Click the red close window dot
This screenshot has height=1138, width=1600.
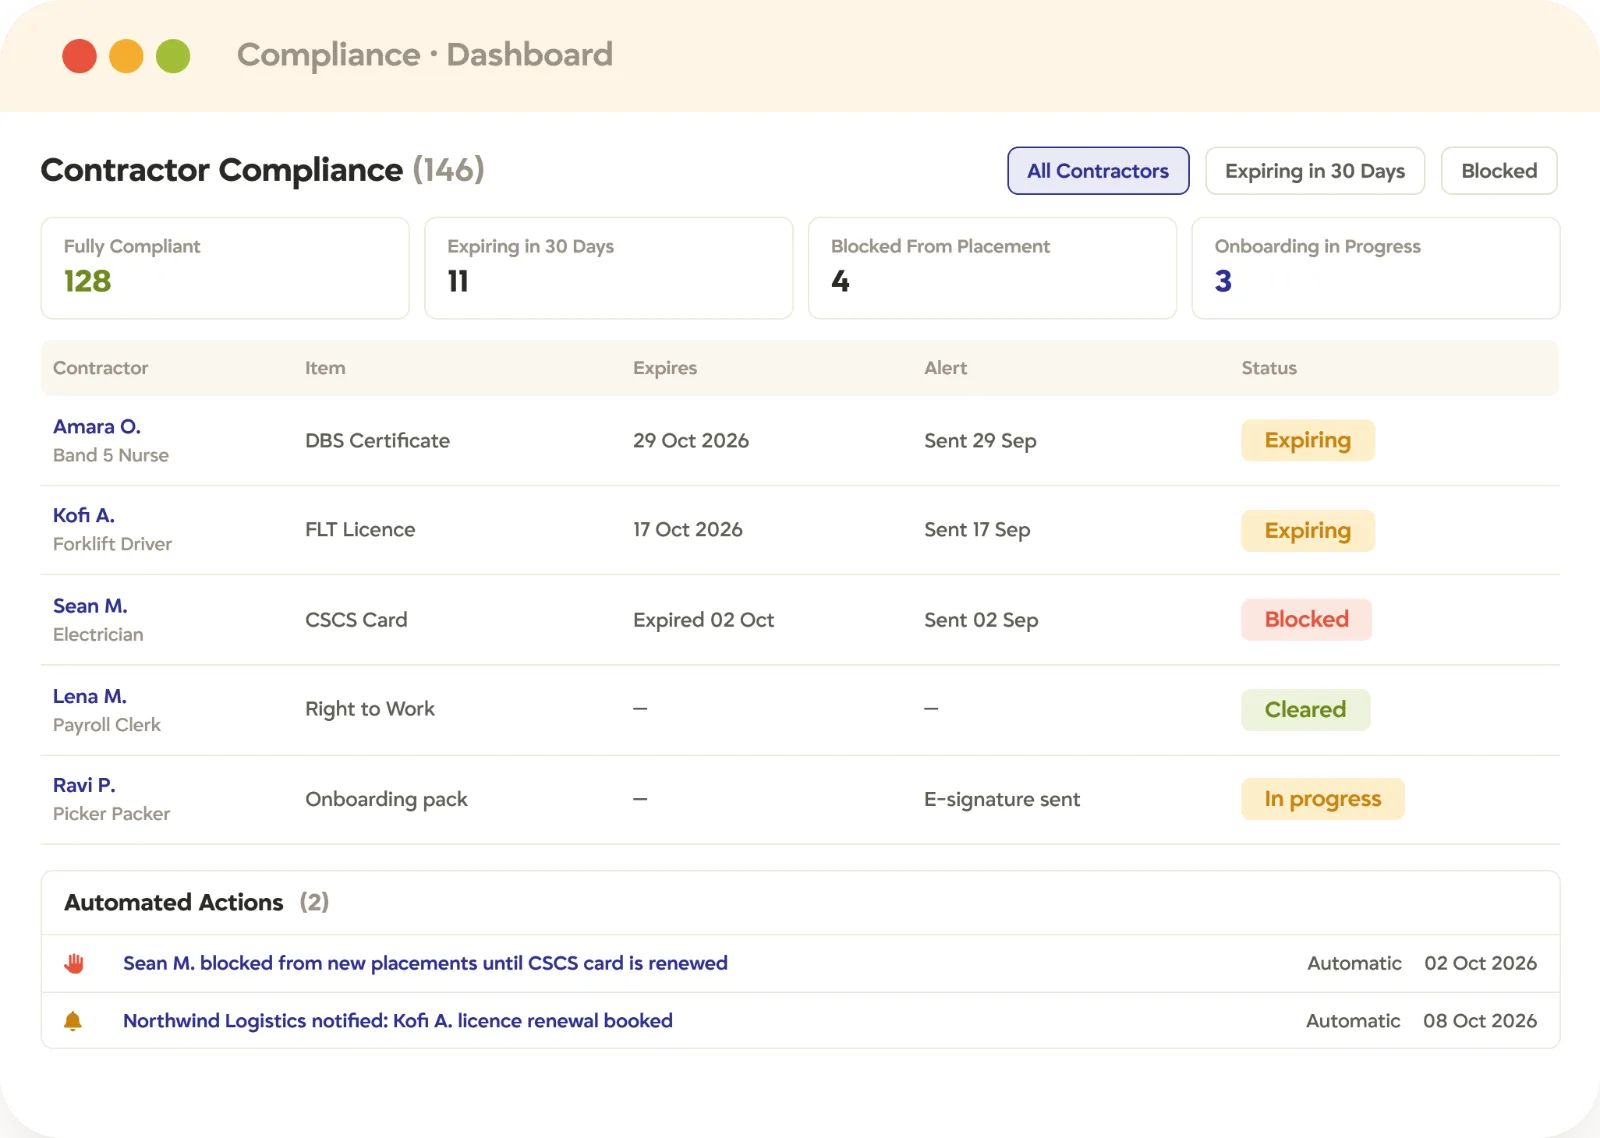pyautogui.click(x=80, y=56)
